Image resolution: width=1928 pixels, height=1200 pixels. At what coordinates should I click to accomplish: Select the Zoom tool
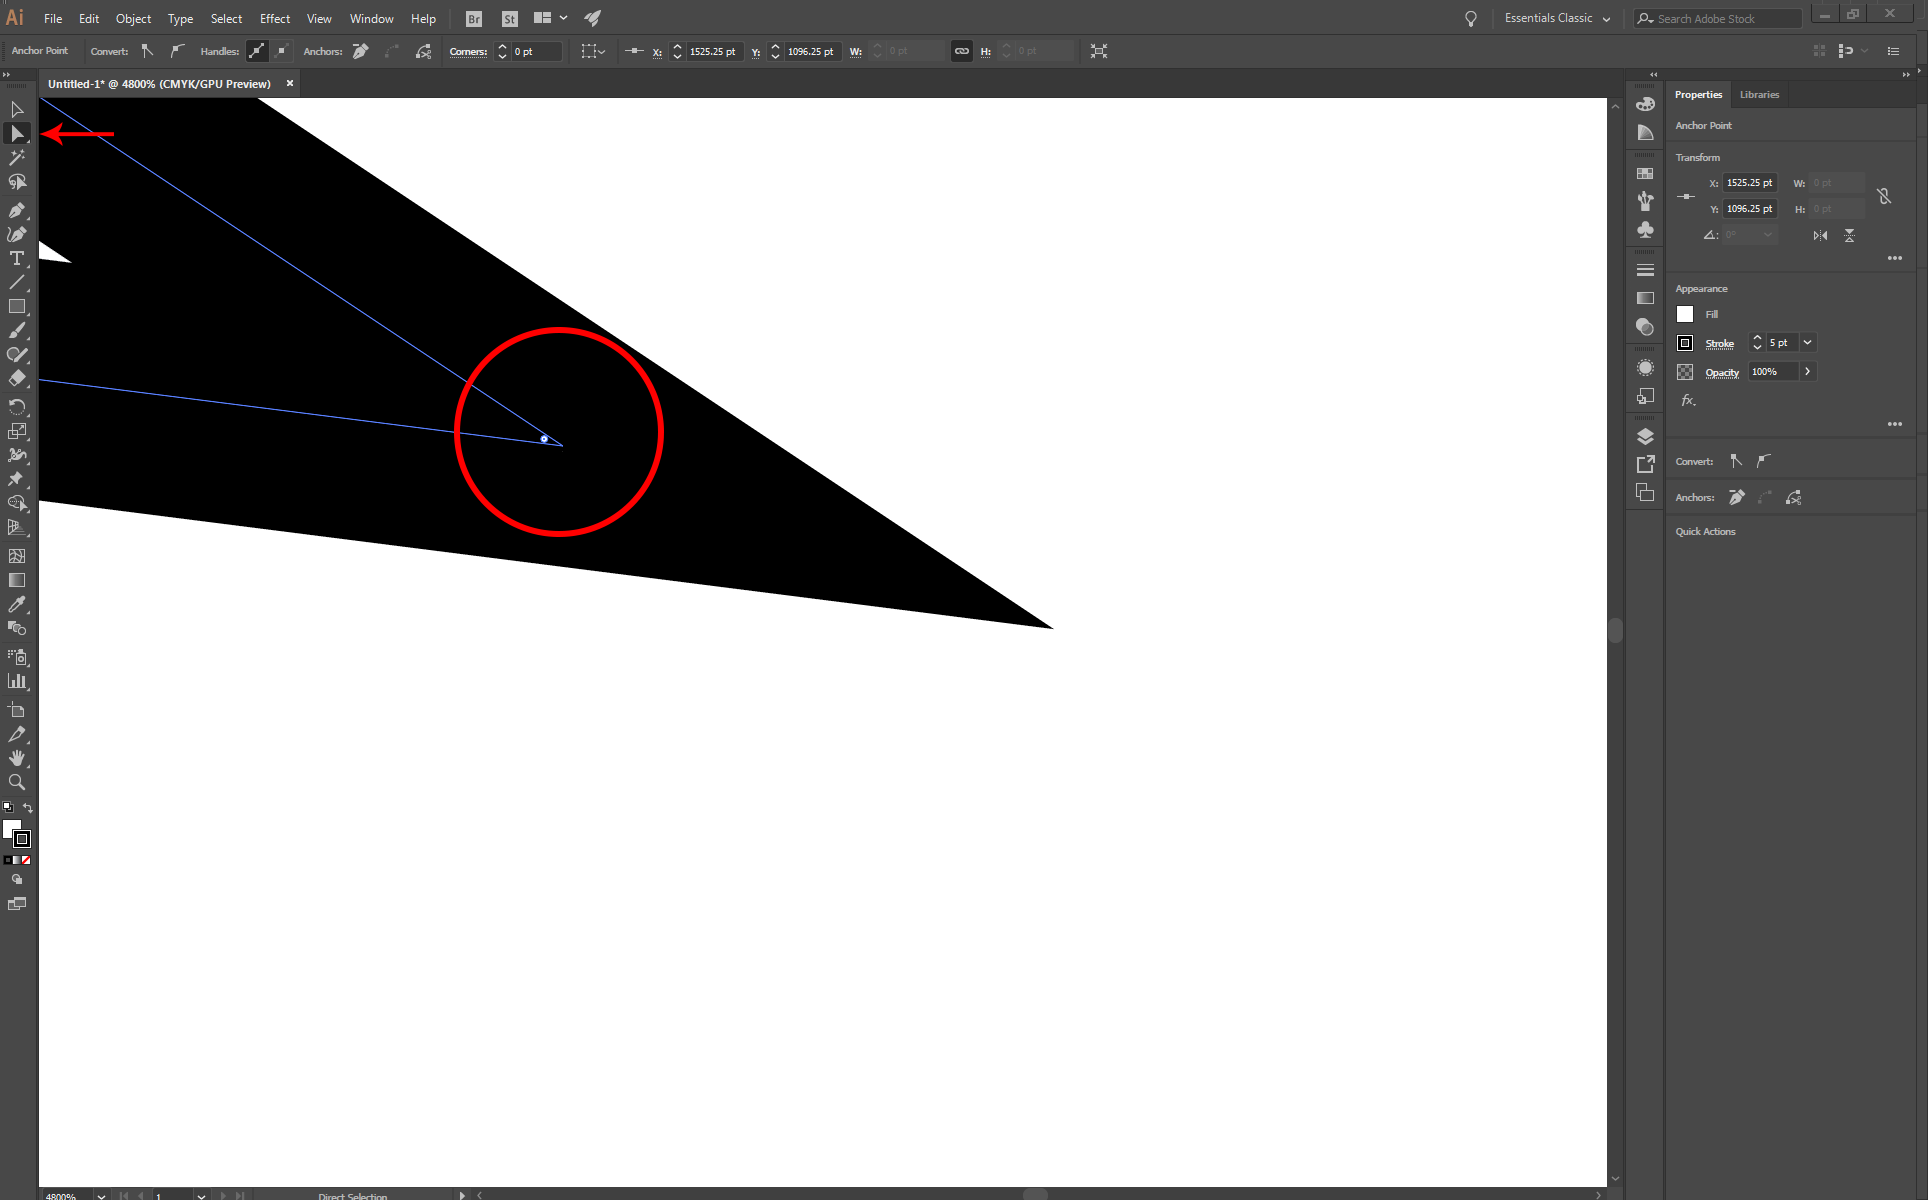(17, 783)
